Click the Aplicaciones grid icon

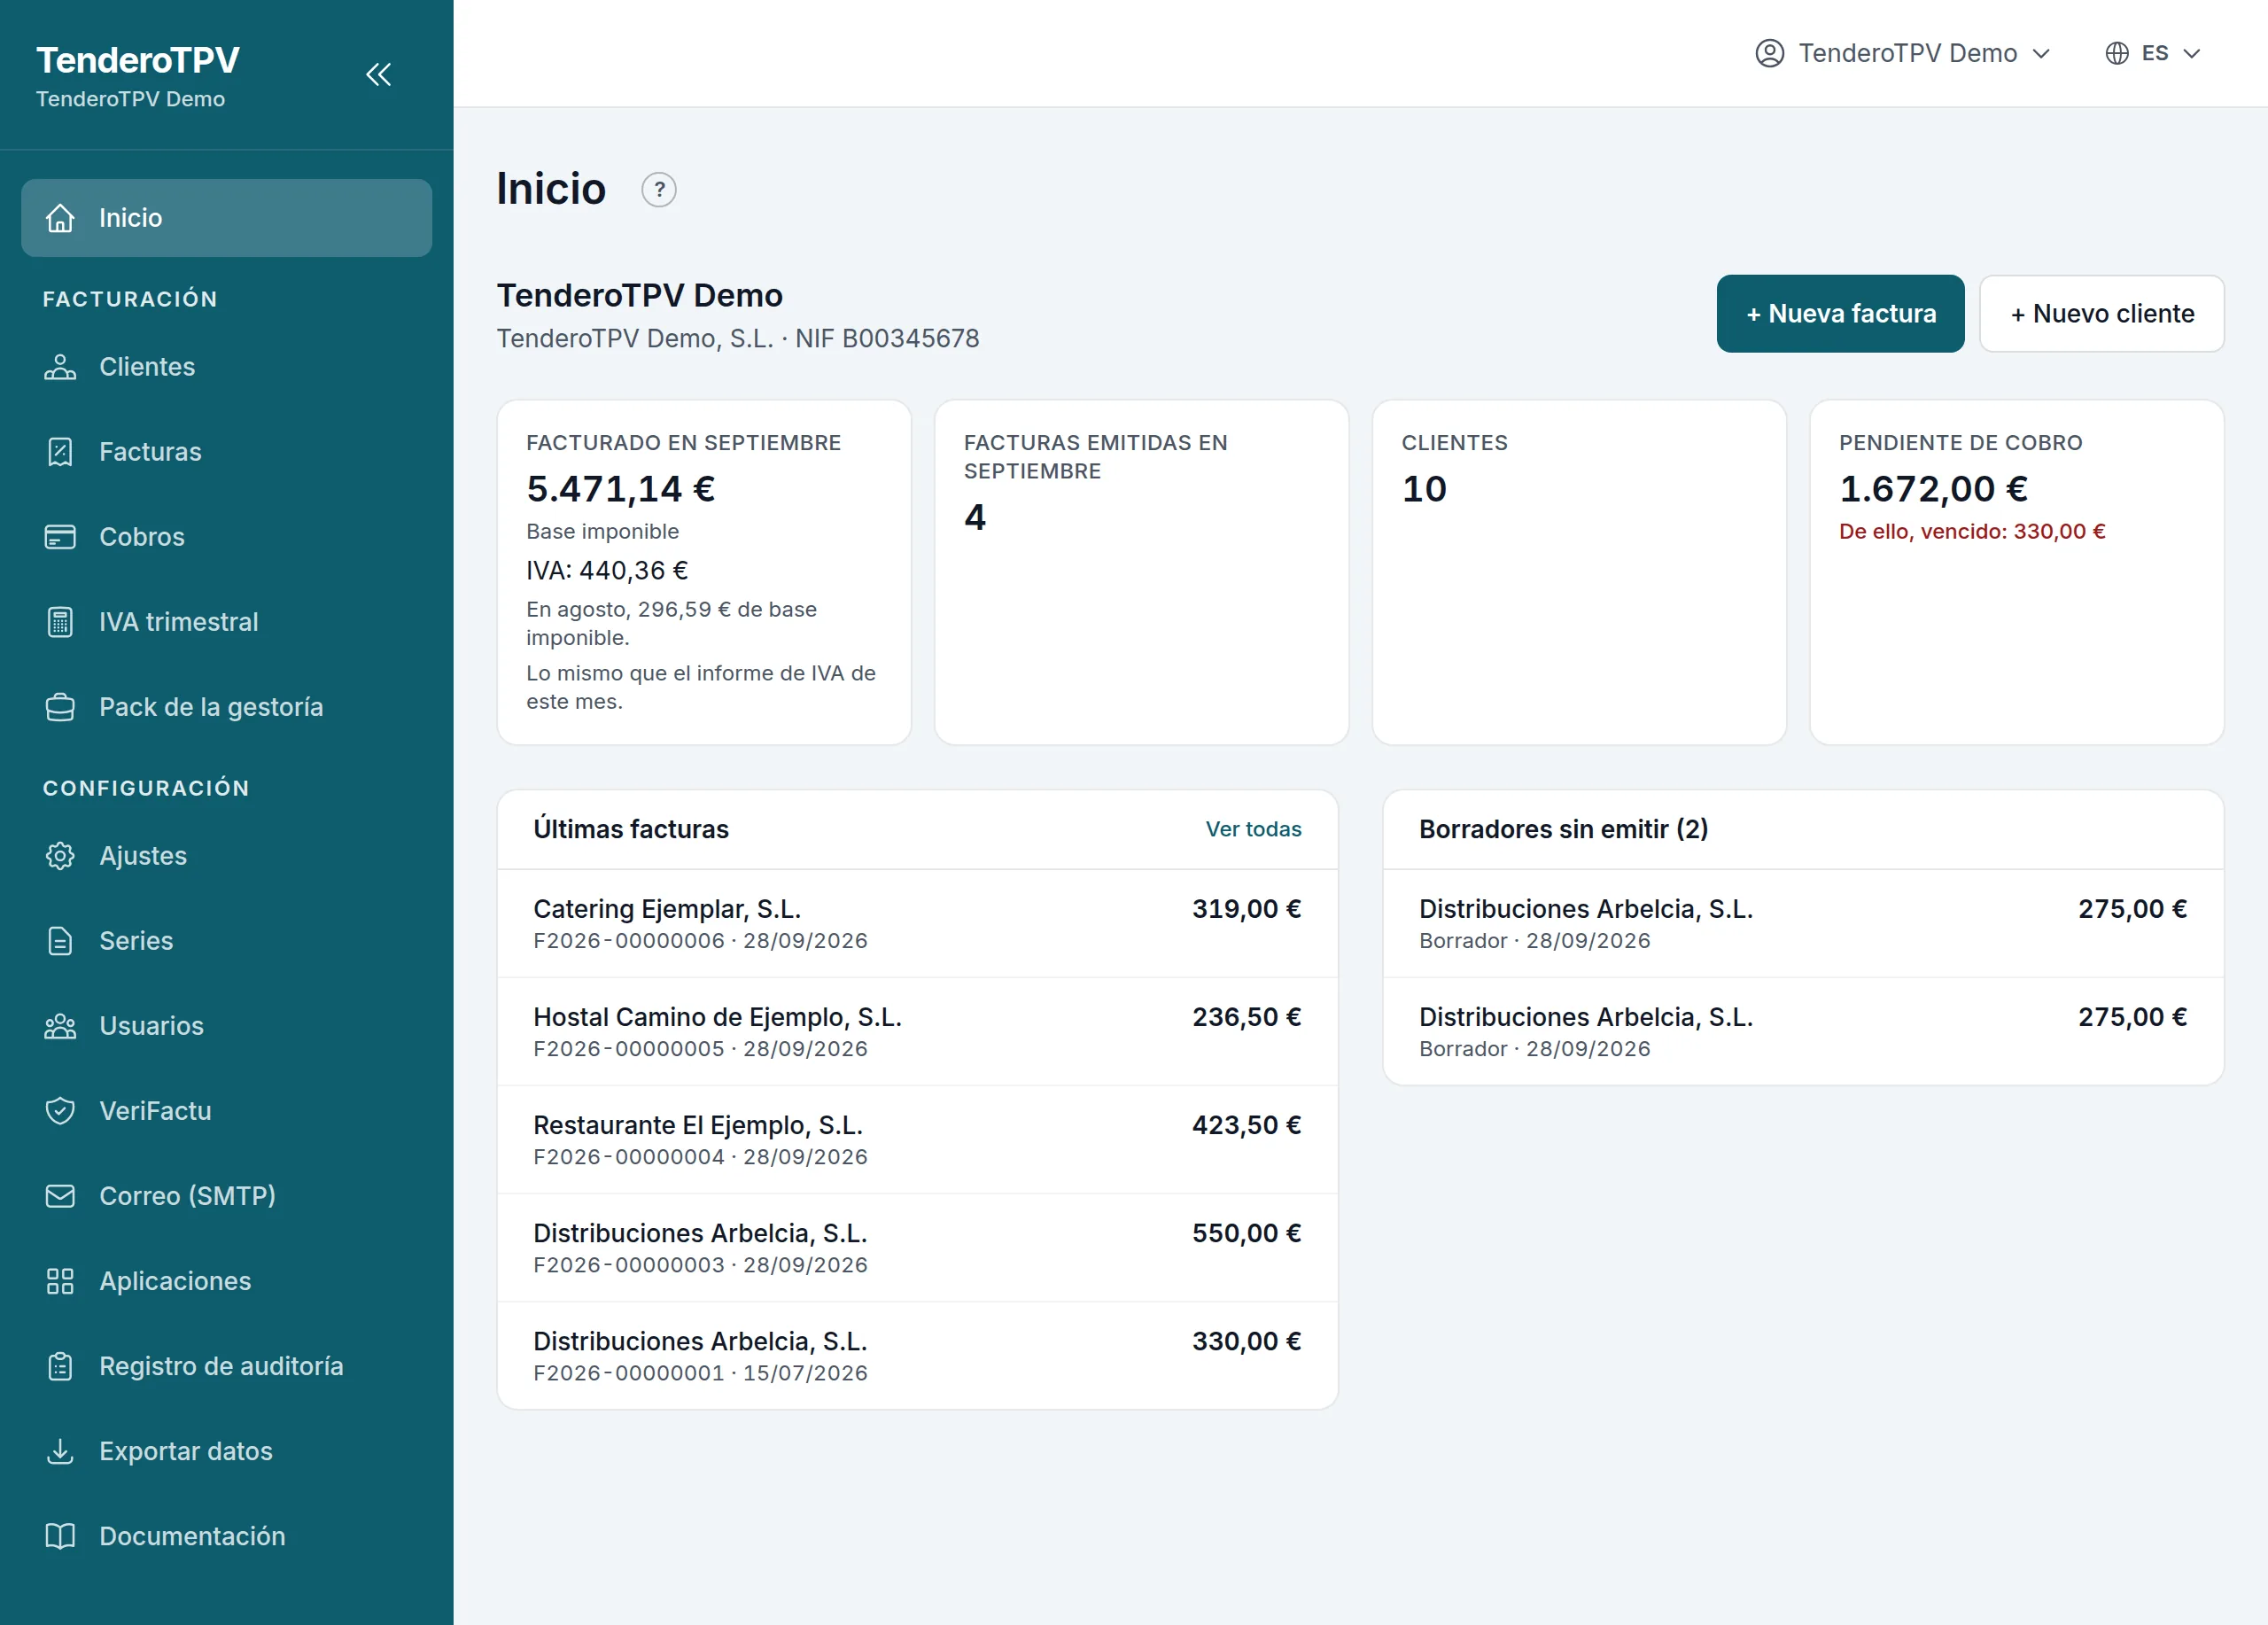(x=60, y=1281)
